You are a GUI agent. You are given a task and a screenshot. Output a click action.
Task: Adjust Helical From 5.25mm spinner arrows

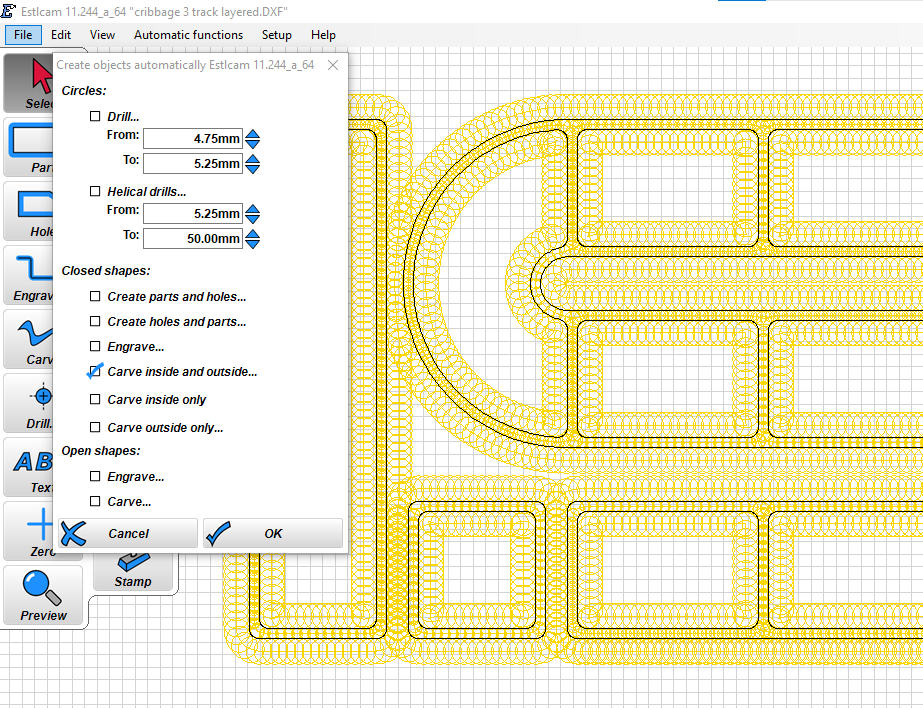(253, 214)
